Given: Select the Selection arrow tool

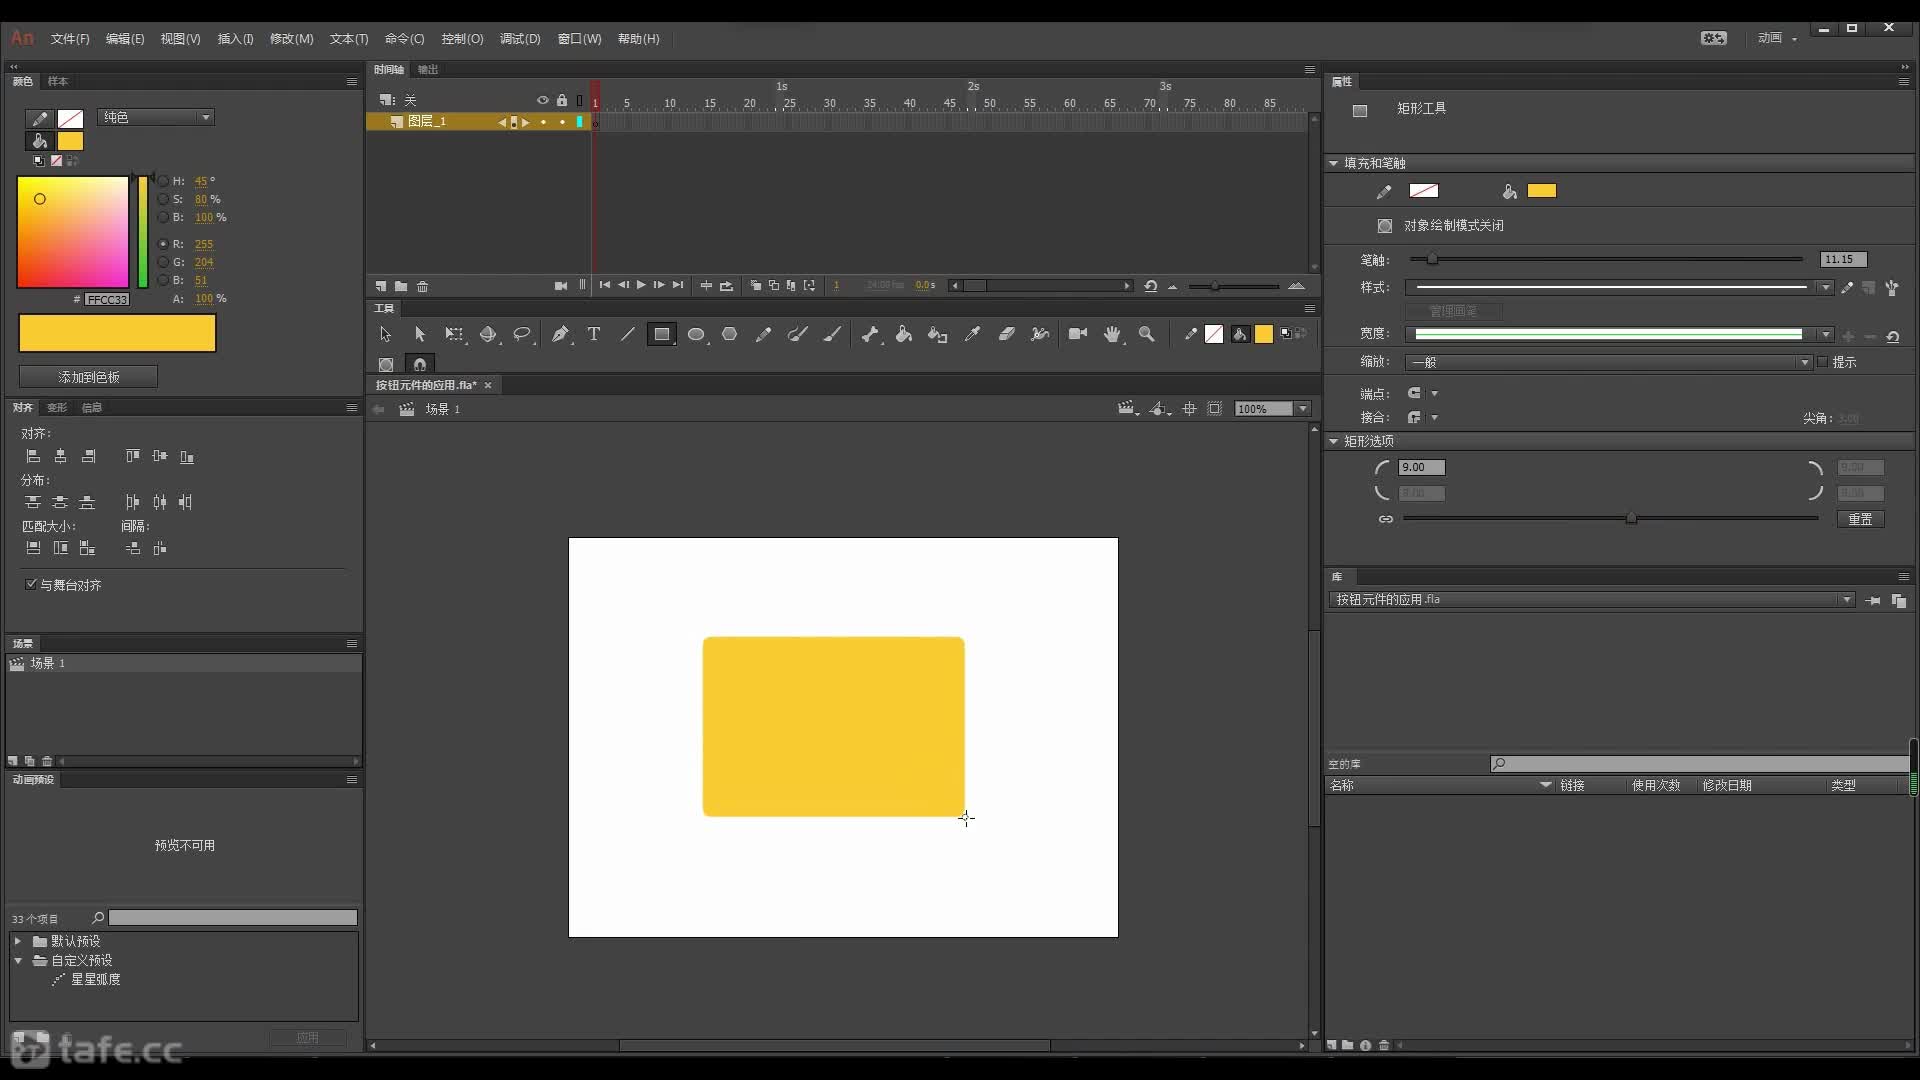Looking at the screenshot, I should (x=385, y=334).
